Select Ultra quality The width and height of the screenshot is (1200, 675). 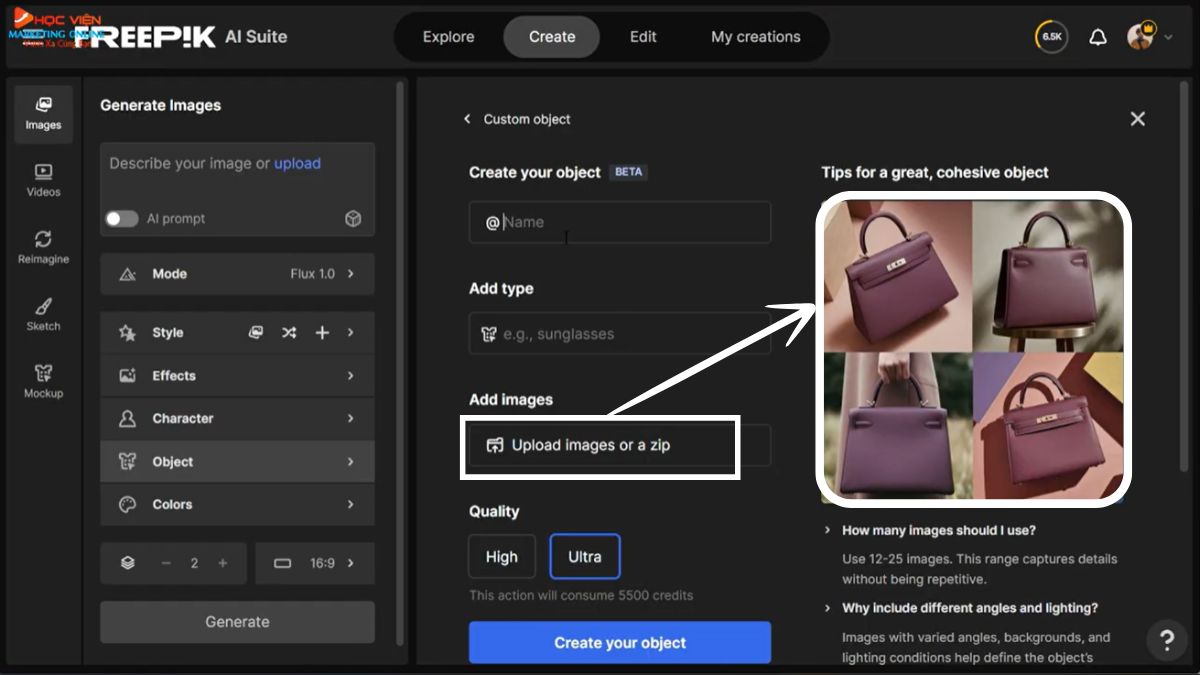585,557
